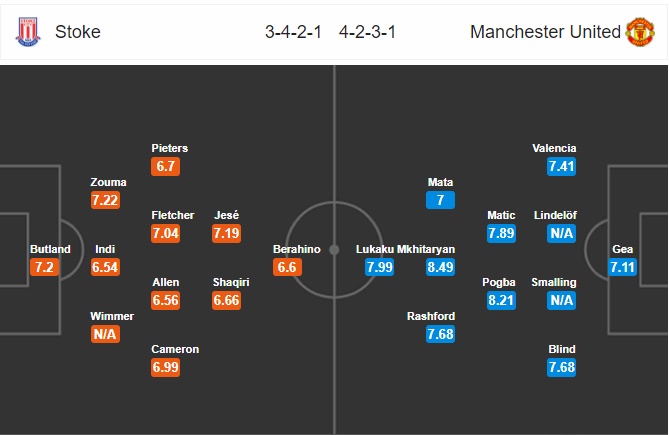The image size is (669, 435).
Task: Select Wimmer's N/A rating badge
Action: coord(105,334)
